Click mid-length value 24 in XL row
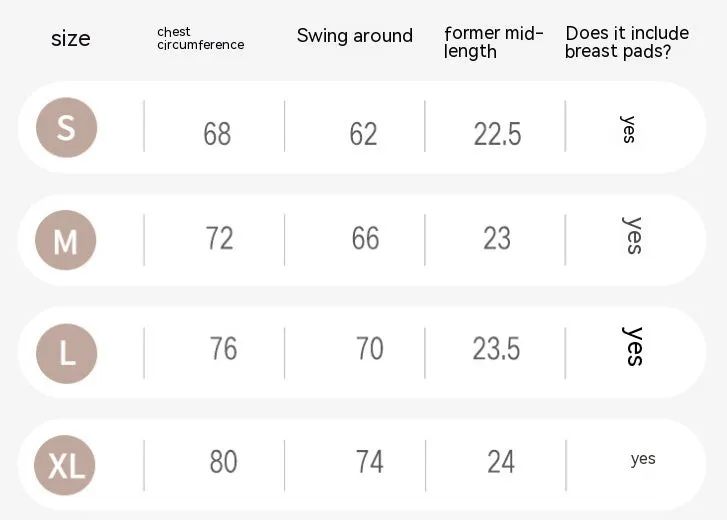 coord(501,462)
